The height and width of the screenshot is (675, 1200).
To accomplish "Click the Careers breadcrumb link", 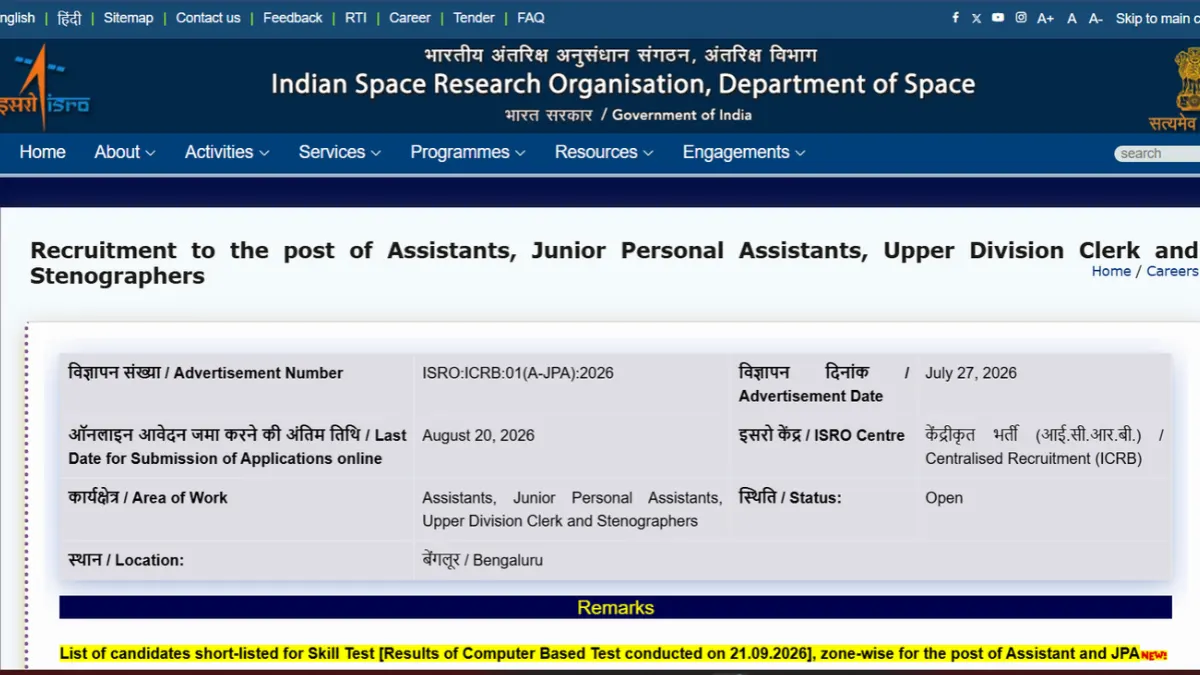I will pos(1172,271).
